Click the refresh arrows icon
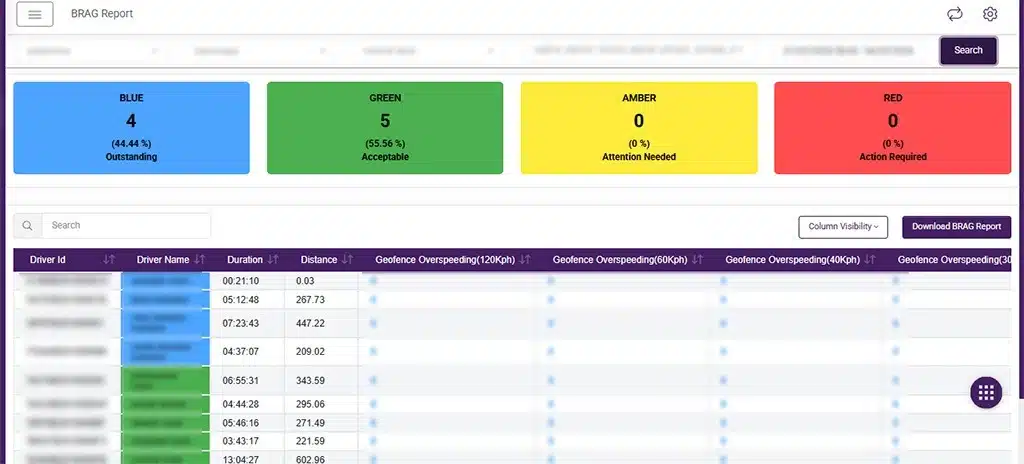 (x=955, y=14)
